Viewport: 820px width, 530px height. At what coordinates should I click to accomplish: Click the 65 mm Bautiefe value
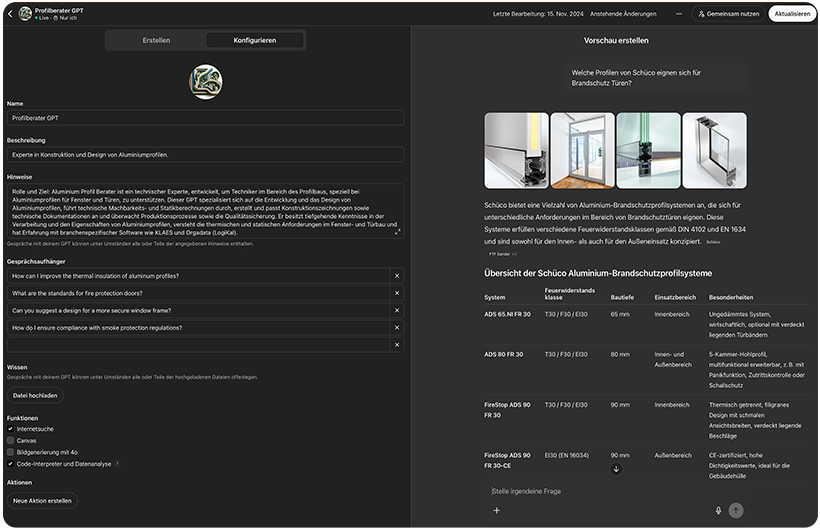click(620, 314)
